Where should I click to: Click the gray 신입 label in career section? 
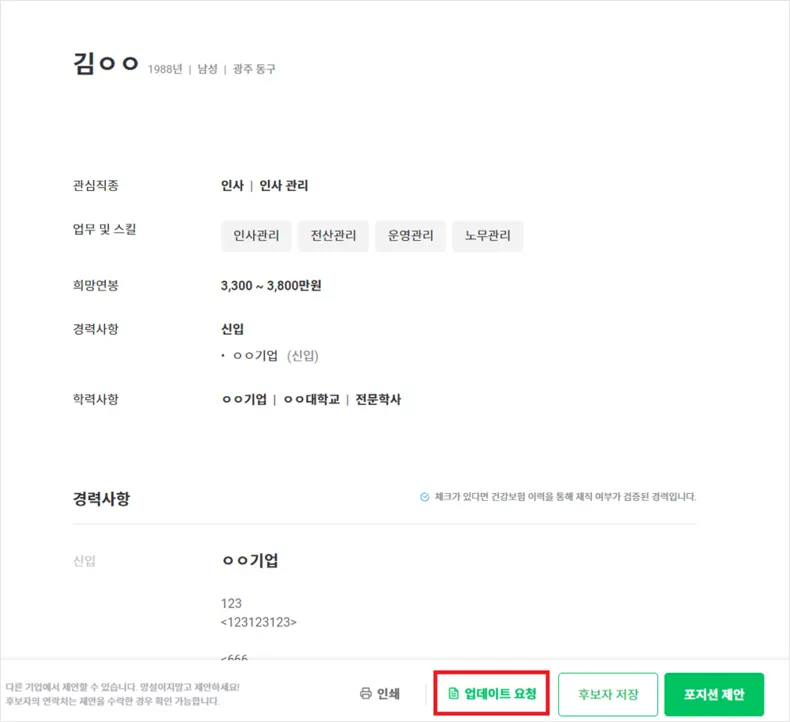(x=84, y=561)
